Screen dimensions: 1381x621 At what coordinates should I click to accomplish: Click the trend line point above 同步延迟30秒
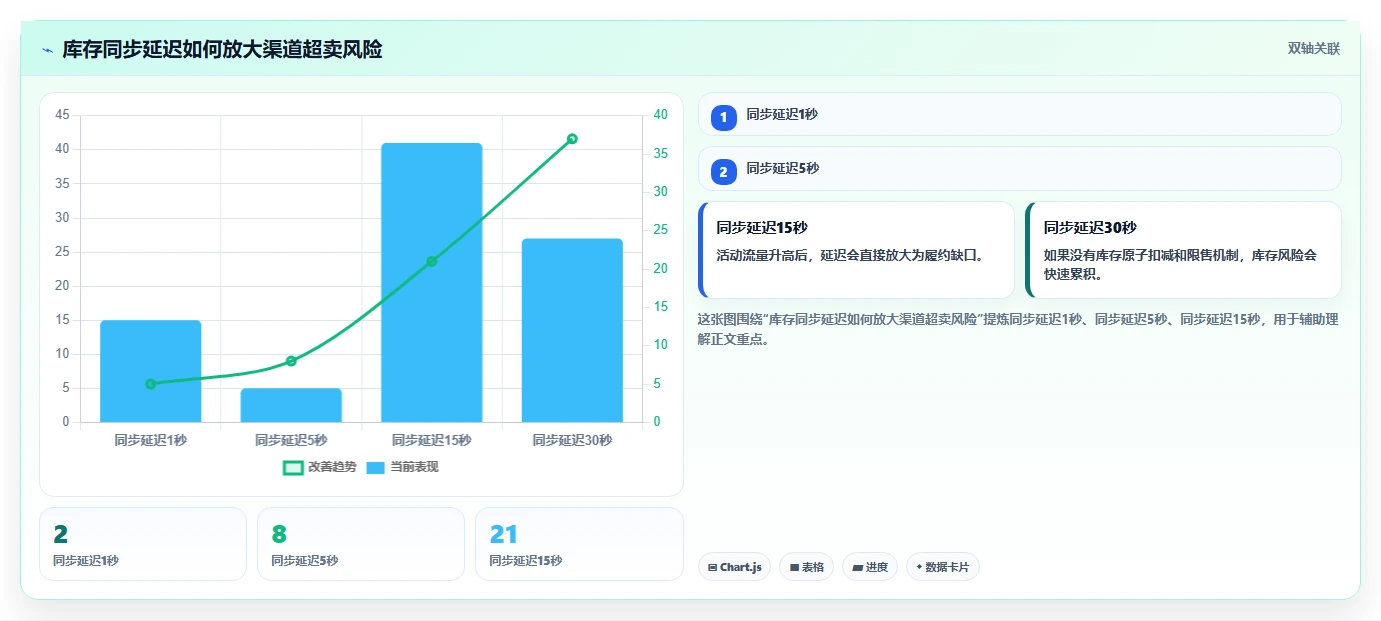coord(572,139)
